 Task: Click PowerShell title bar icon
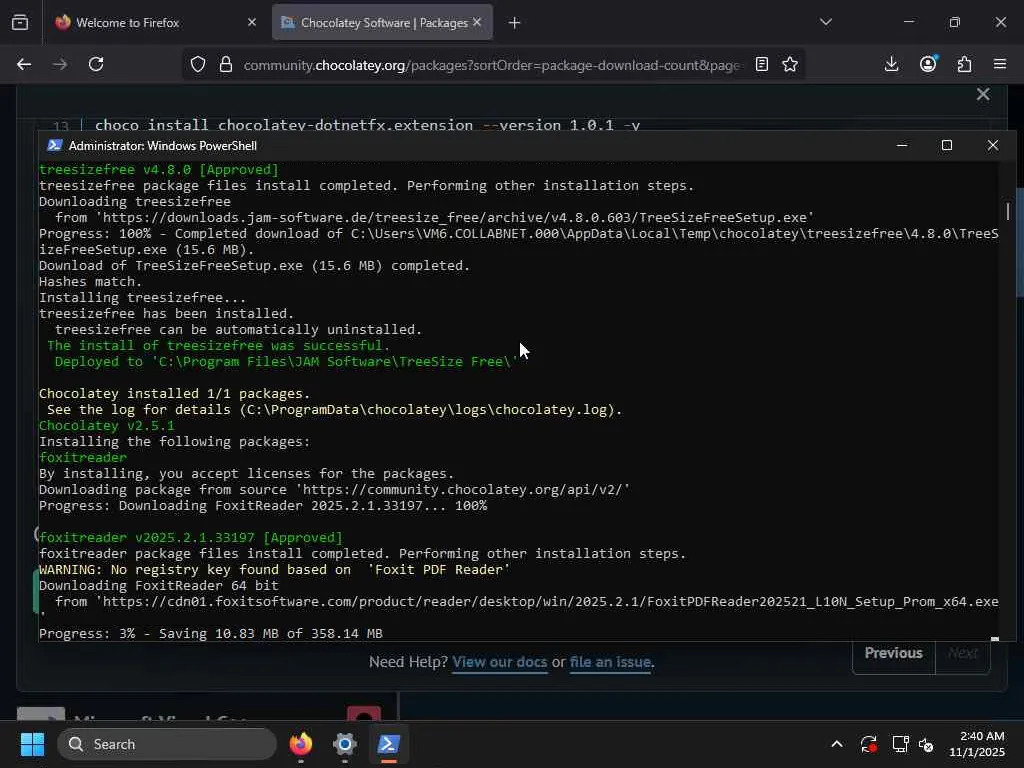click(x=55, y=145)
